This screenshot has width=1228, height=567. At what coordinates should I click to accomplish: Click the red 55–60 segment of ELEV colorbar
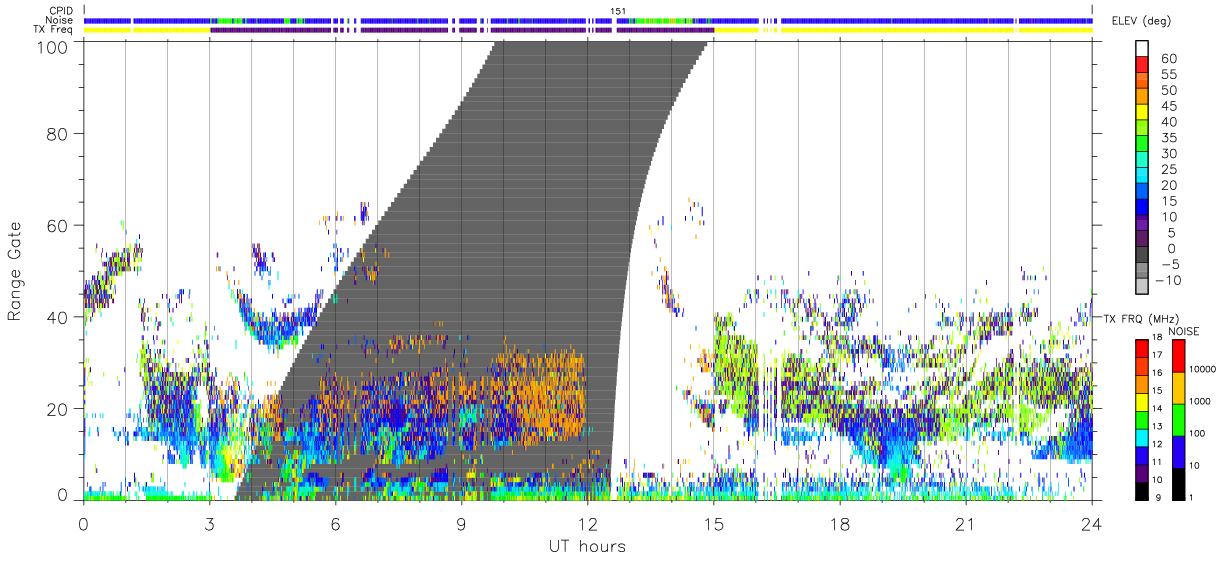coord(1141,65)
